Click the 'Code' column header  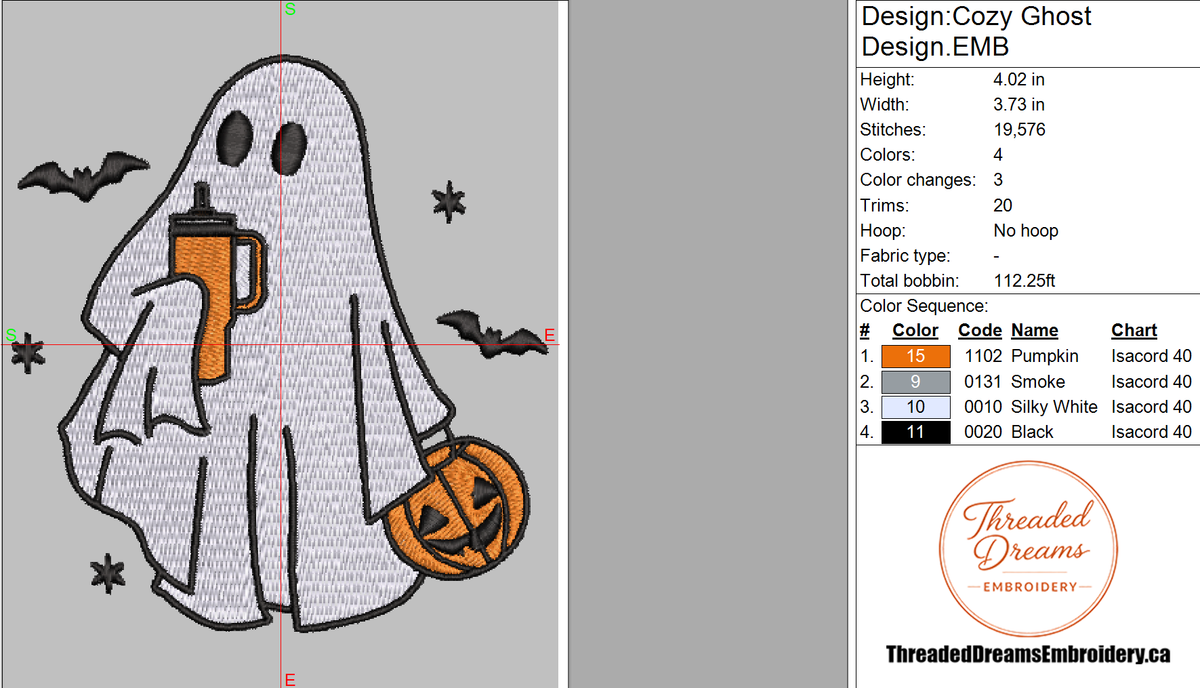[x=980, y=331]
